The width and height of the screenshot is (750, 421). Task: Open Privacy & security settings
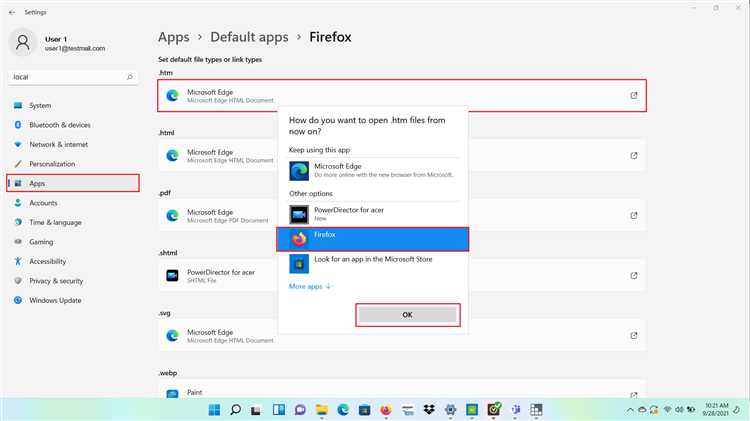[x=73, y=281]
